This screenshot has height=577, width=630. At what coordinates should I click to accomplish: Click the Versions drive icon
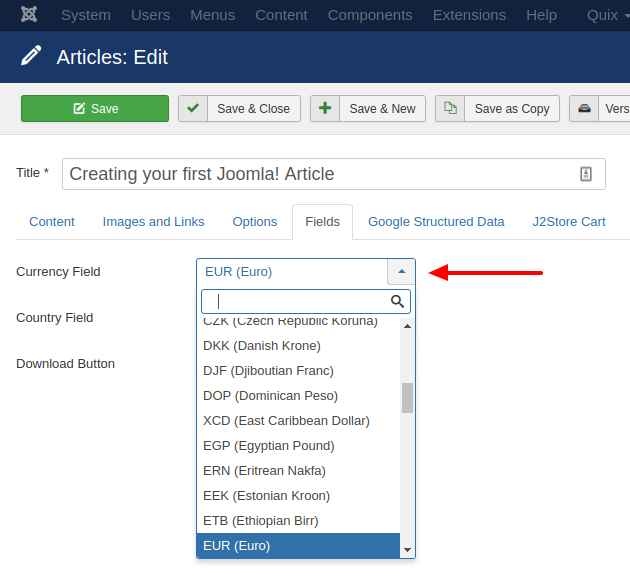coord(584,108)
